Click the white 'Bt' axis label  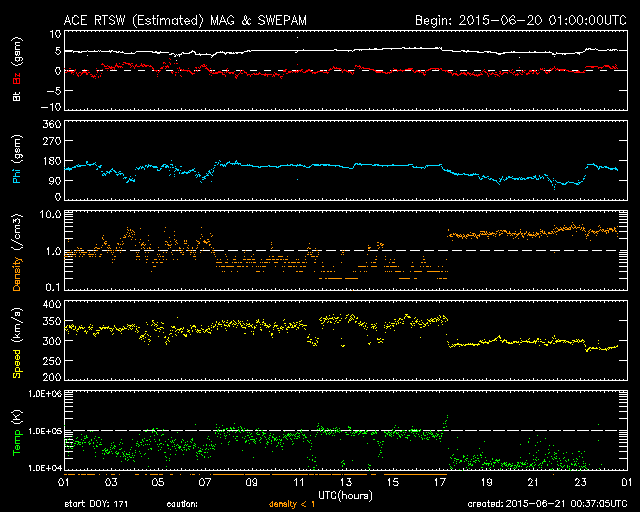(17, 96)
